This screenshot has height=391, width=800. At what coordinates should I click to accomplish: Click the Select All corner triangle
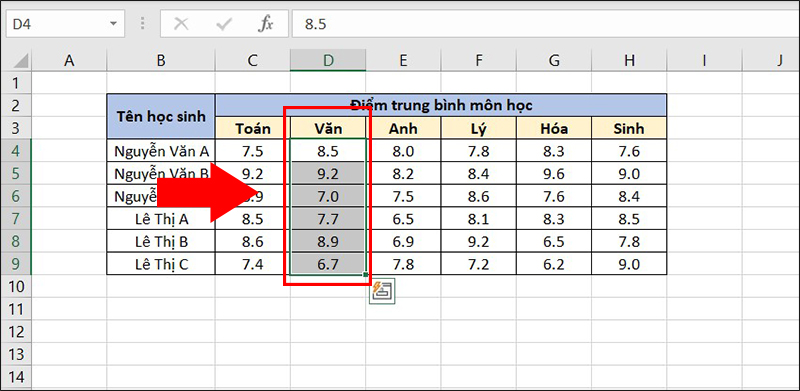coord(21,62)
